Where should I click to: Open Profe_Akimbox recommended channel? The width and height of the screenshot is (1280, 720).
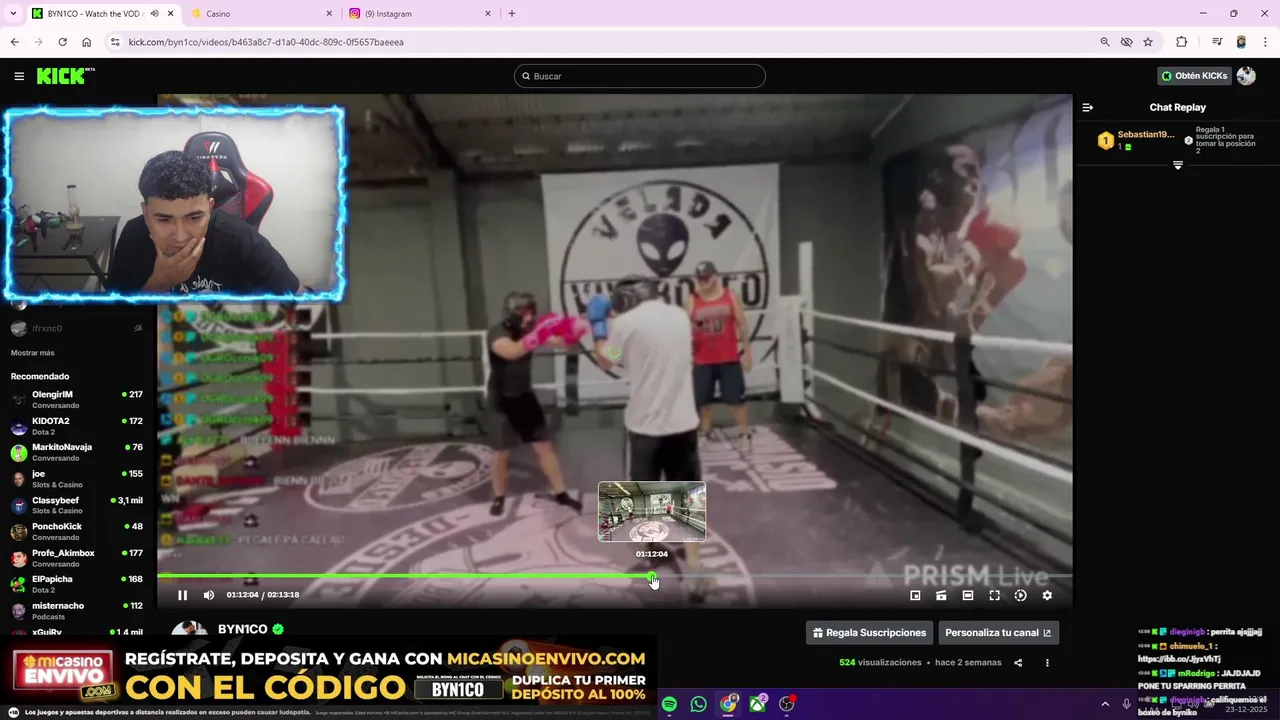pyautogui.click(x=78, y=558)
